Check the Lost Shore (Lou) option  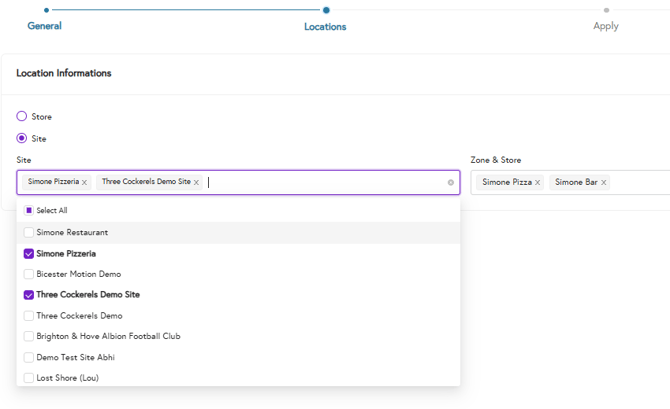29,378
